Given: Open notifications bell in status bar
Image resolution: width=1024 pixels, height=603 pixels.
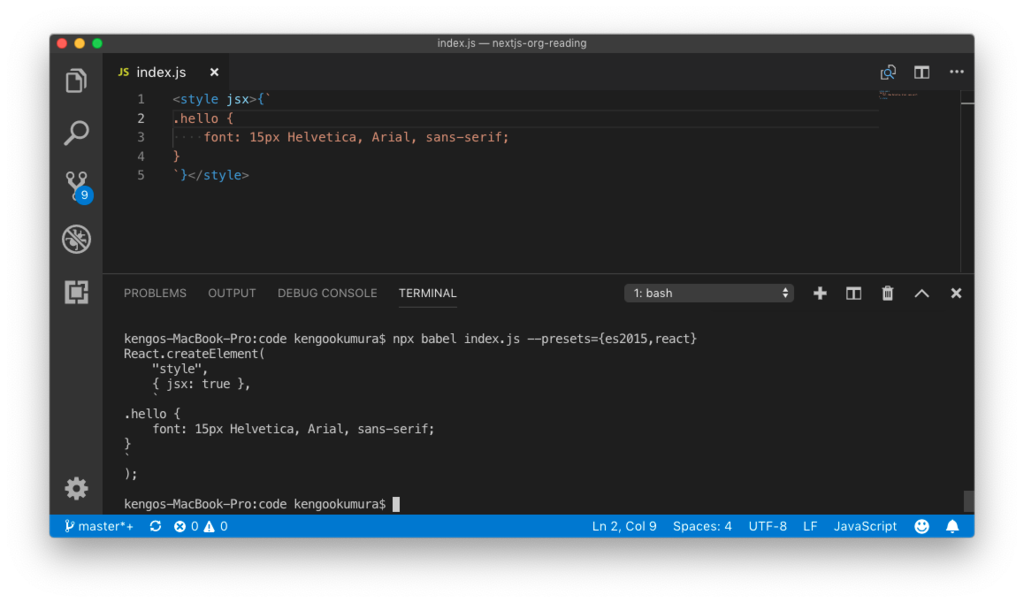Looking at the screenshot, I should 953,527.
